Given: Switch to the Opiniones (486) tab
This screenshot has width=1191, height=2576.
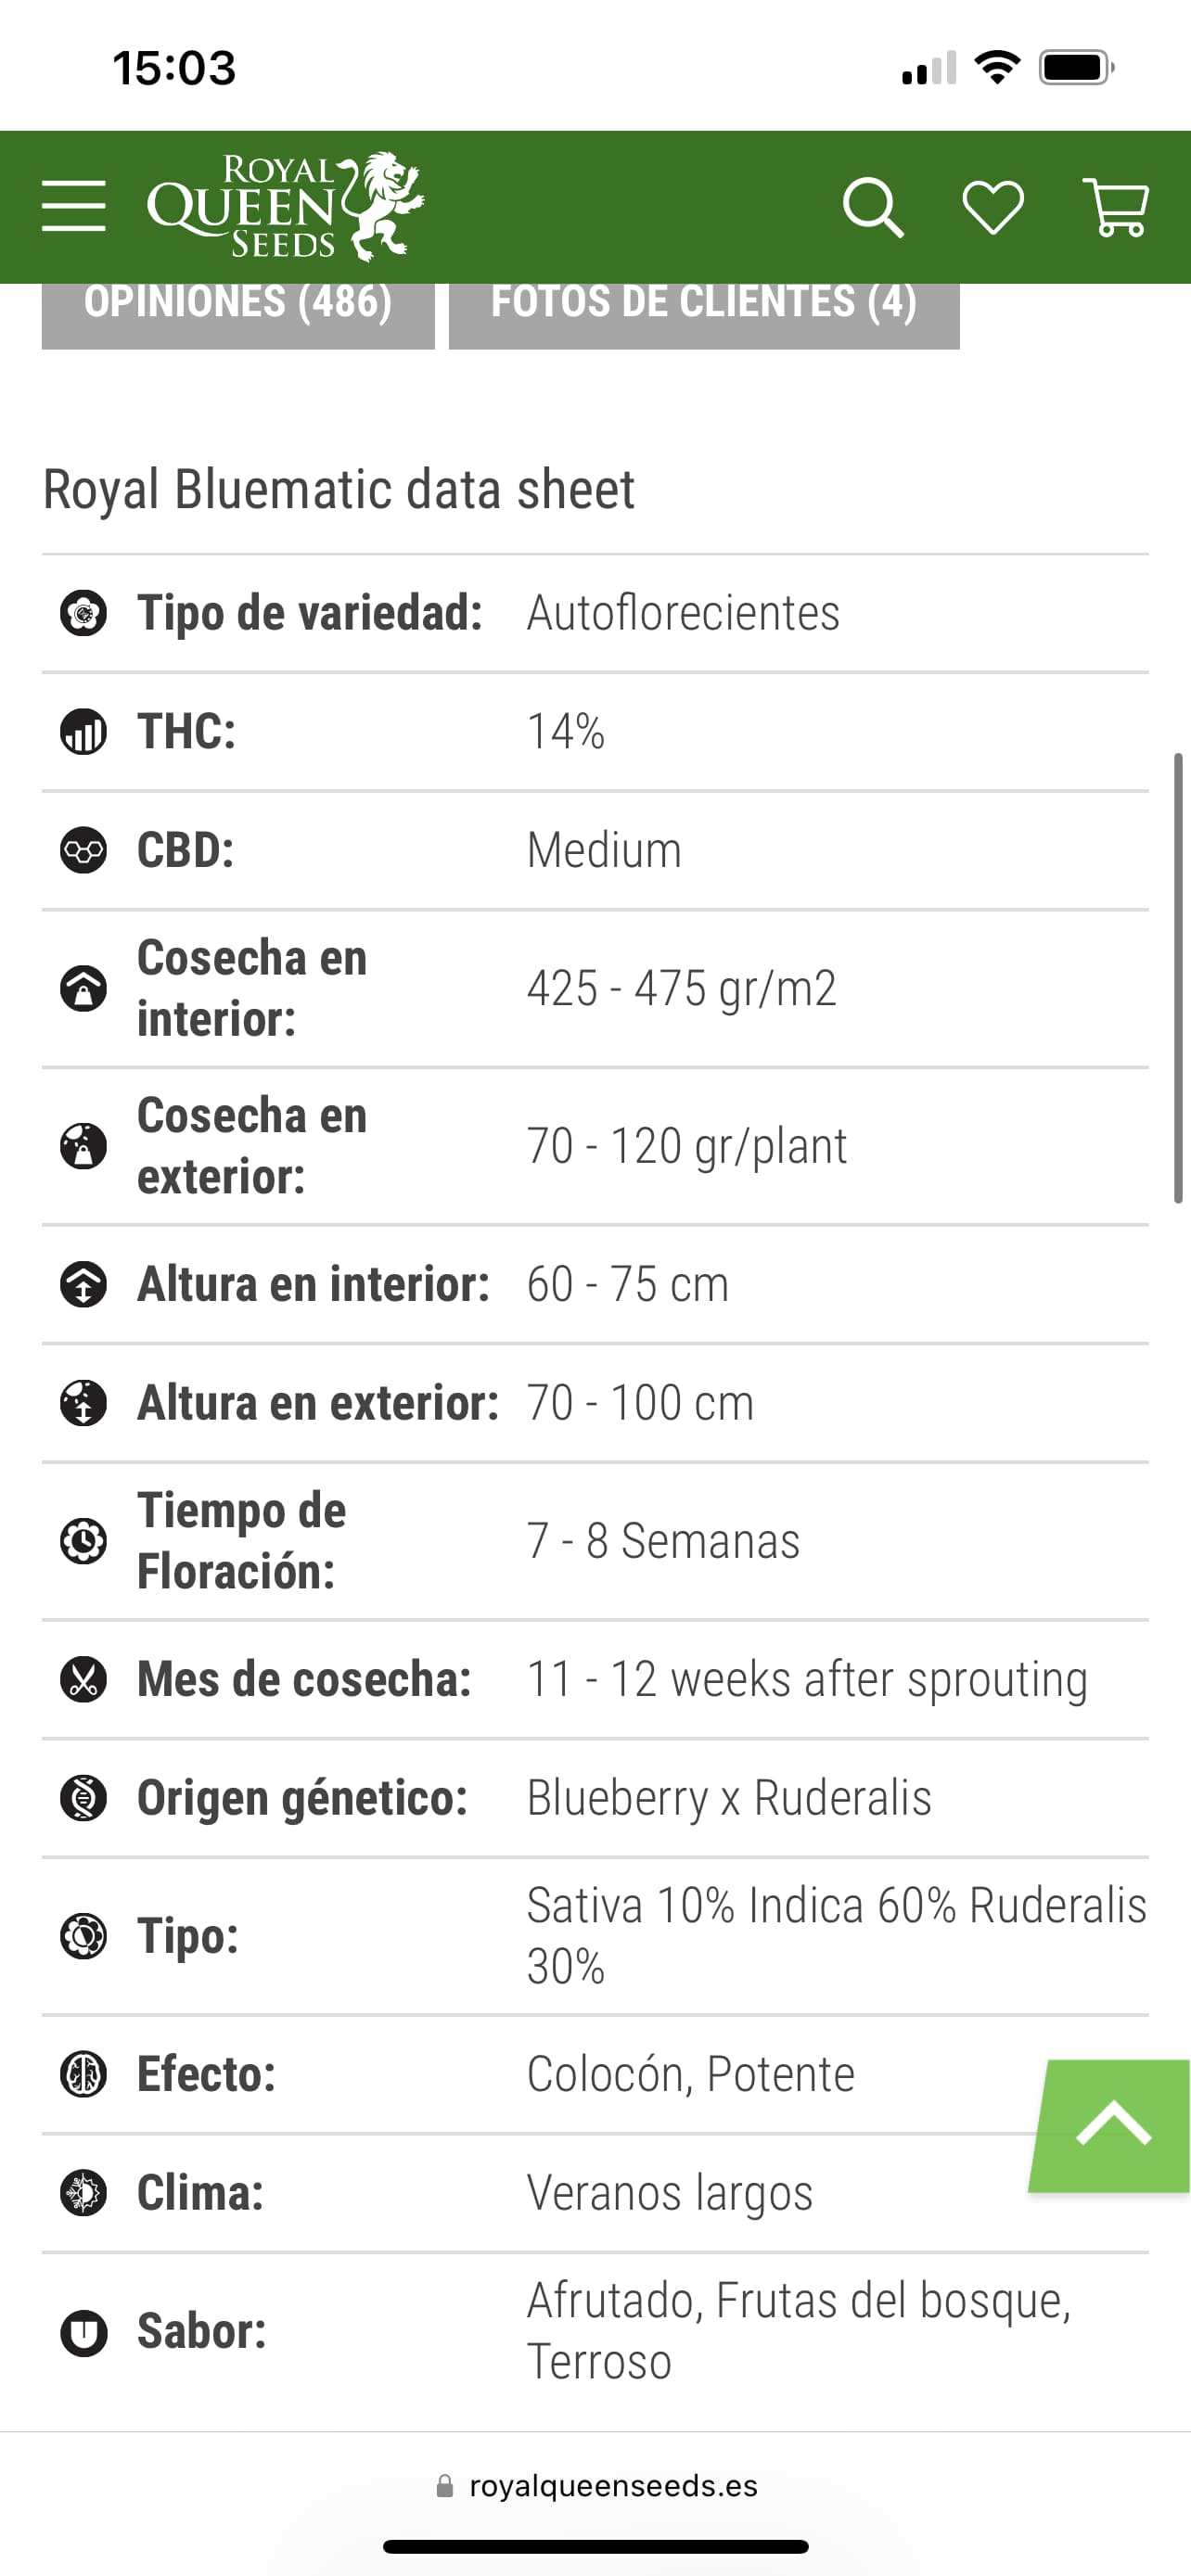Looking at the screenshot, I should pos(238,304).
